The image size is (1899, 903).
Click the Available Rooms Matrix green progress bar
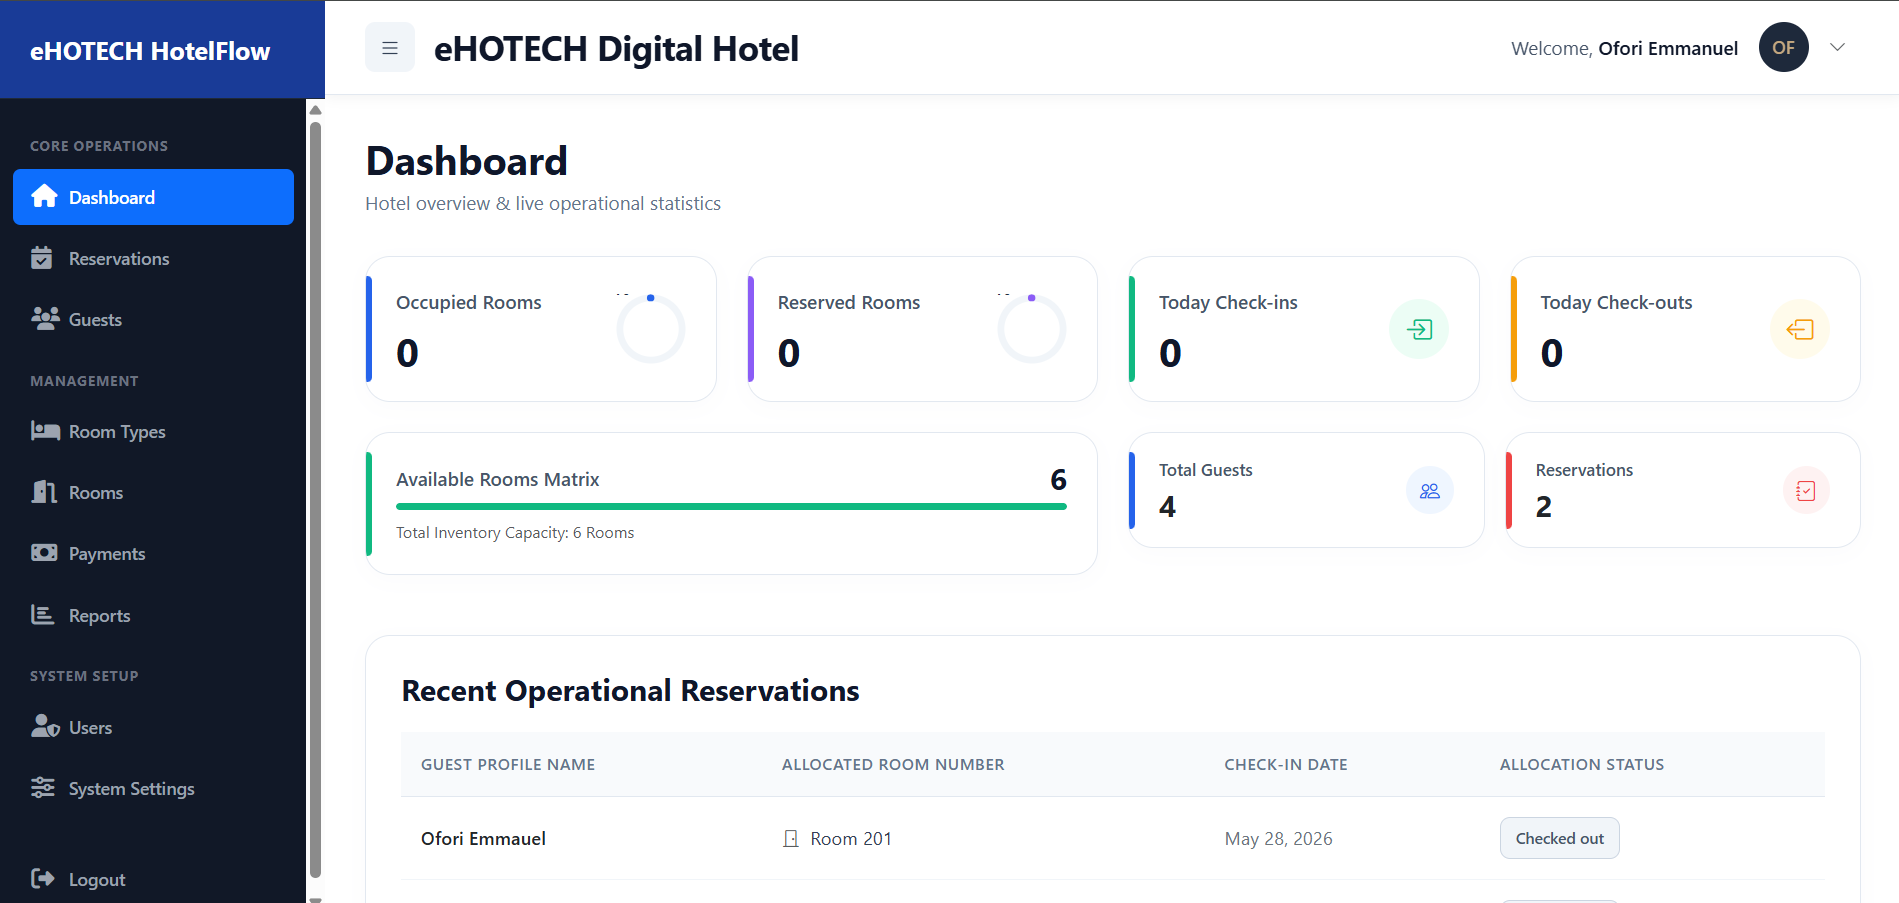tap(731, 506)
